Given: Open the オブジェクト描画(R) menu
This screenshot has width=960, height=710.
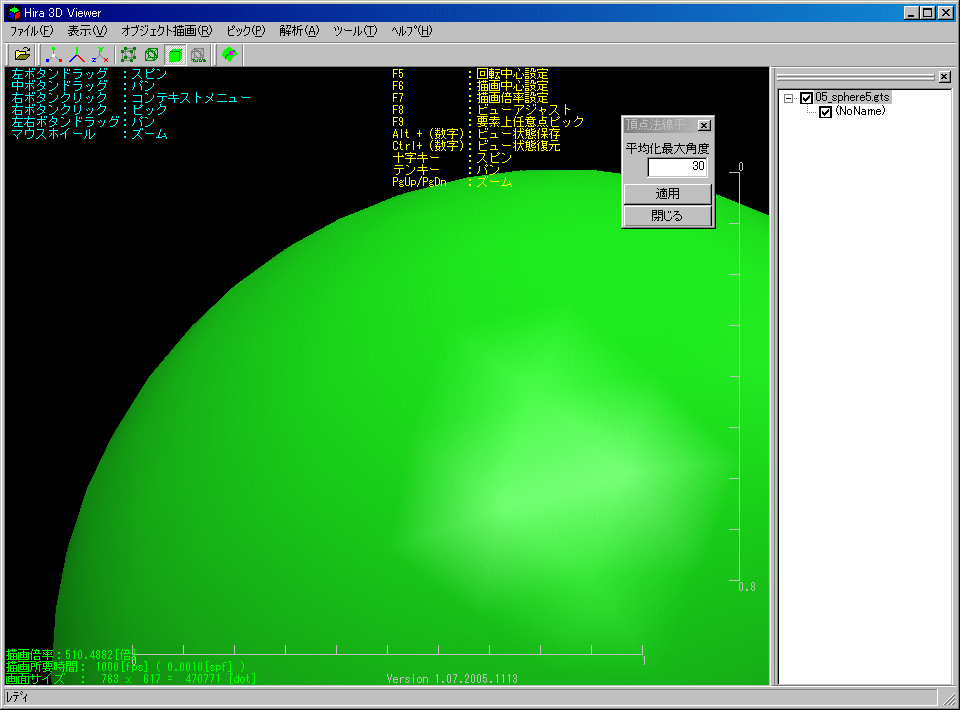Looking at the screenshot, I should 167,31.
